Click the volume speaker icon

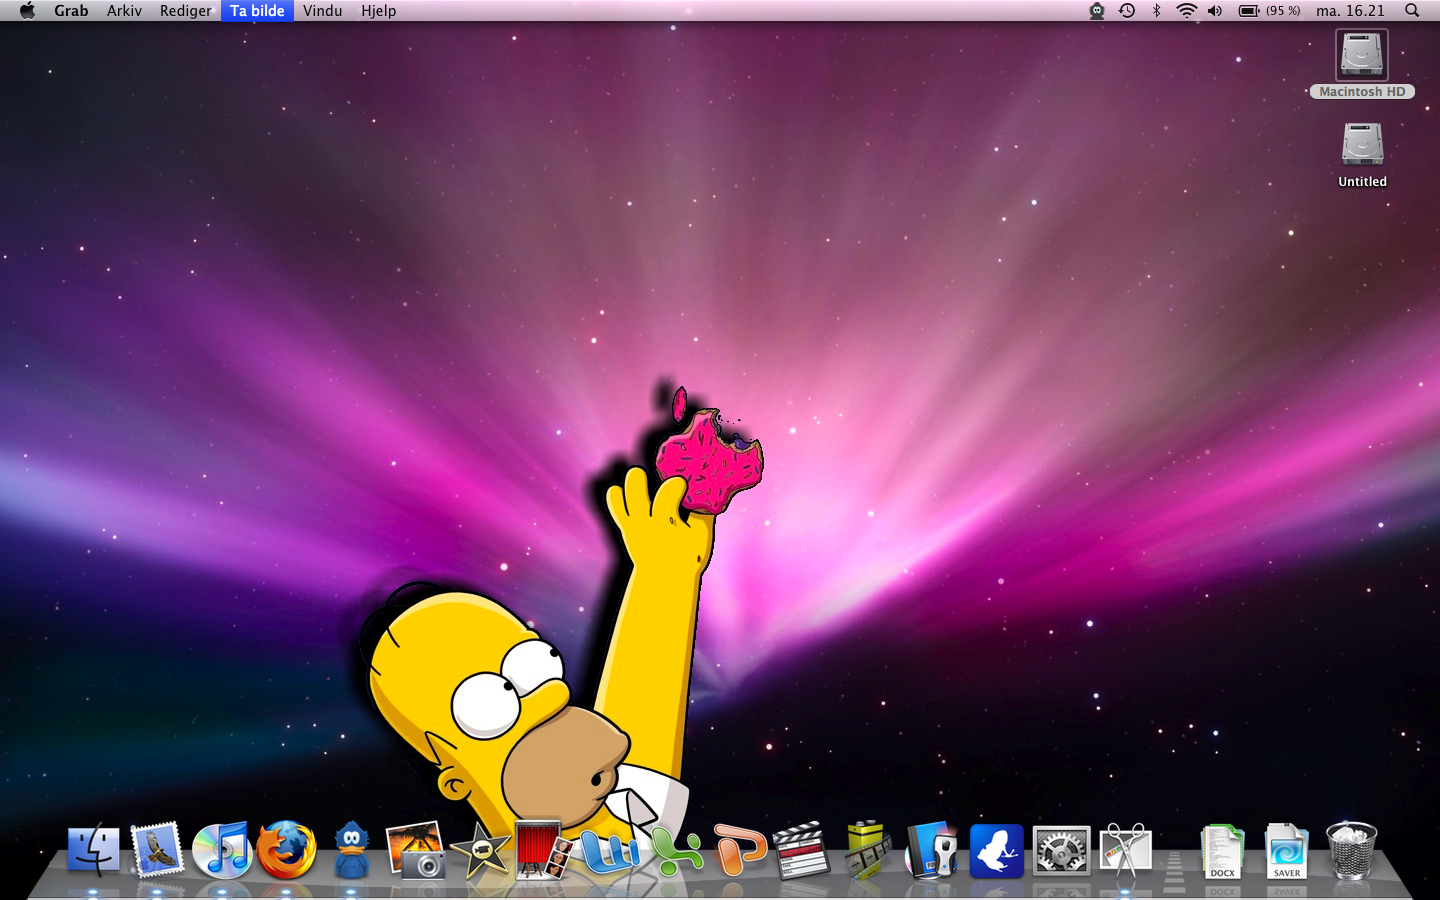(x=1215, y=11)
